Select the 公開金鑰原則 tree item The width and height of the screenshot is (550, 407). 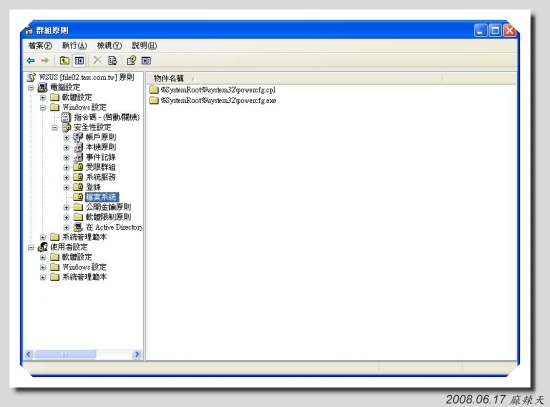coord(108,207)
